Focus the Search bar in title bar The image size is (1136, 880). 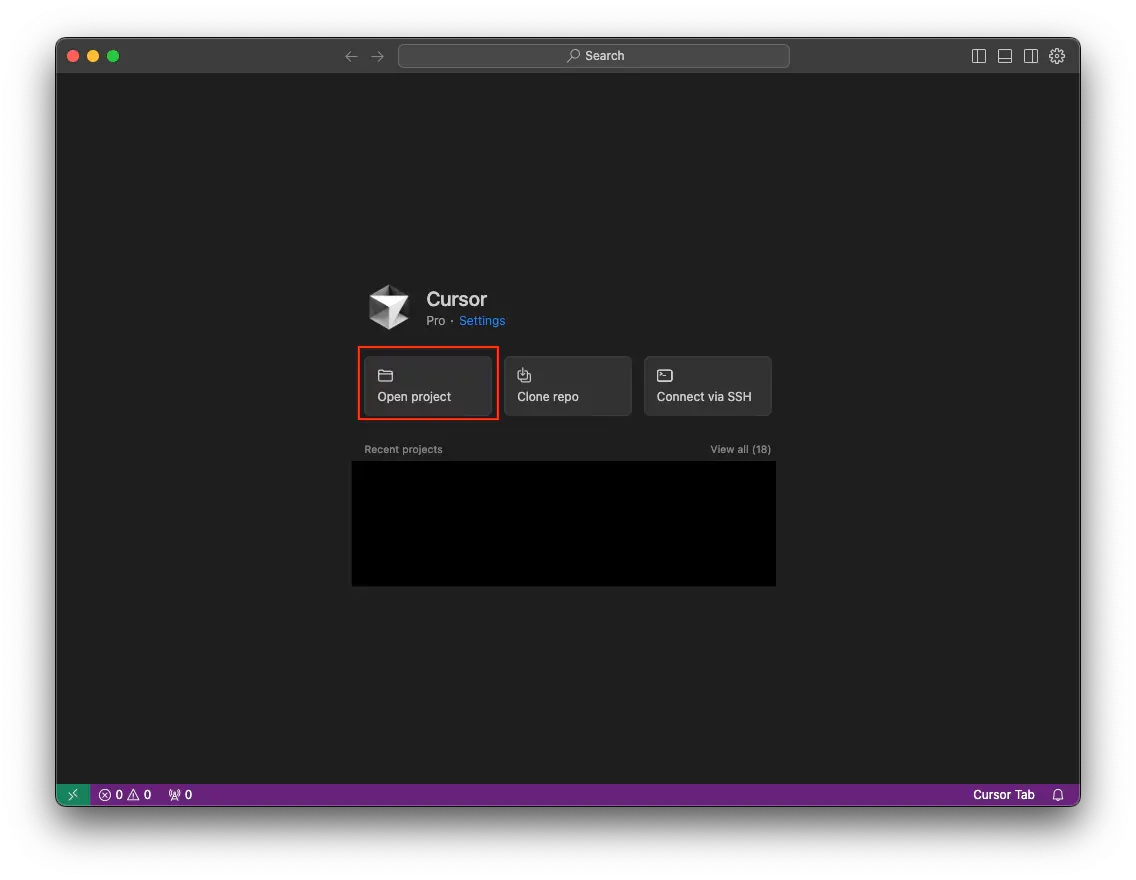(593, 56)
